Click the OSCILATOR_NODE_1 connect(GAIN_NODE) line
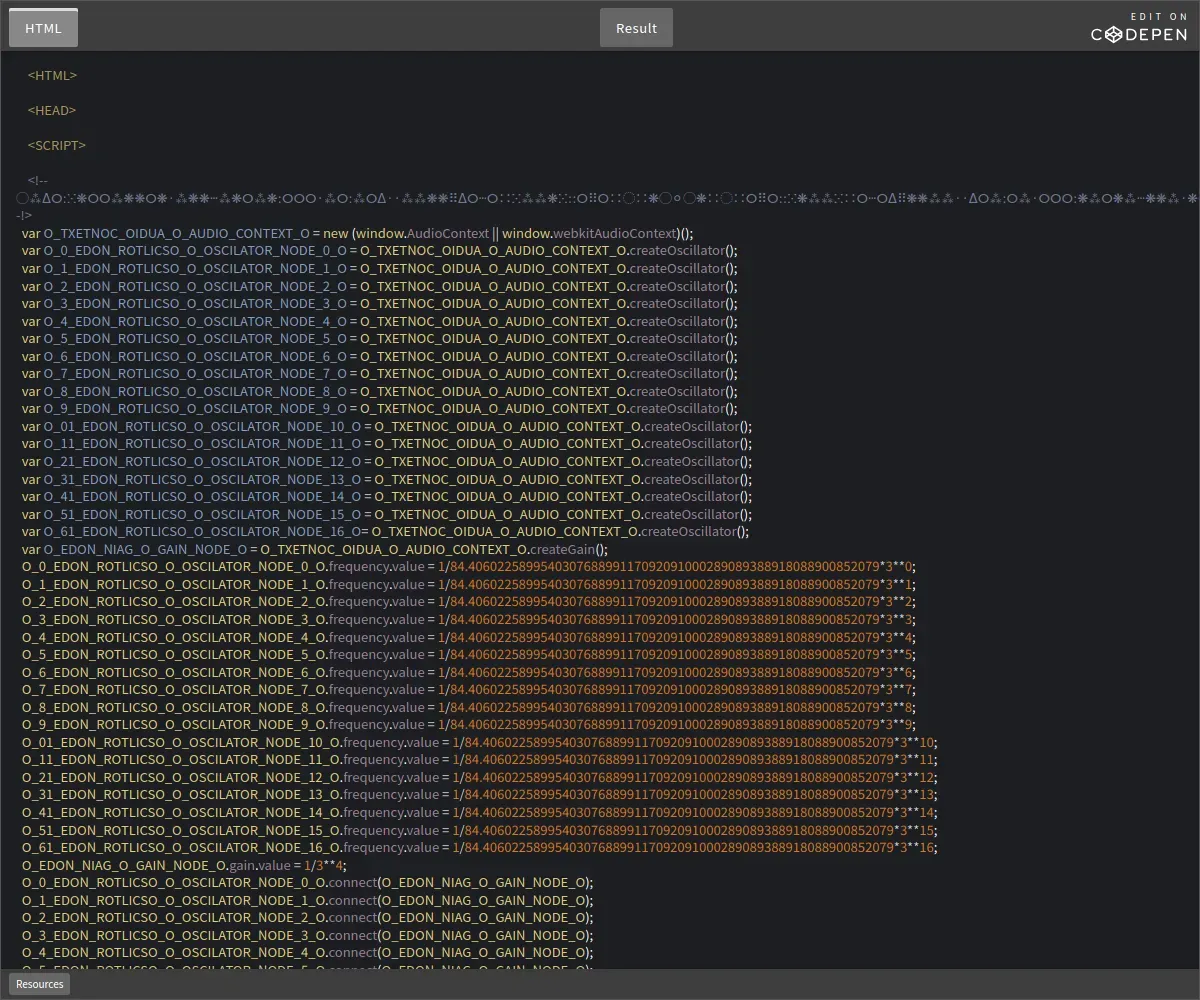1200x1000 pixels. (x=308, y=900)
